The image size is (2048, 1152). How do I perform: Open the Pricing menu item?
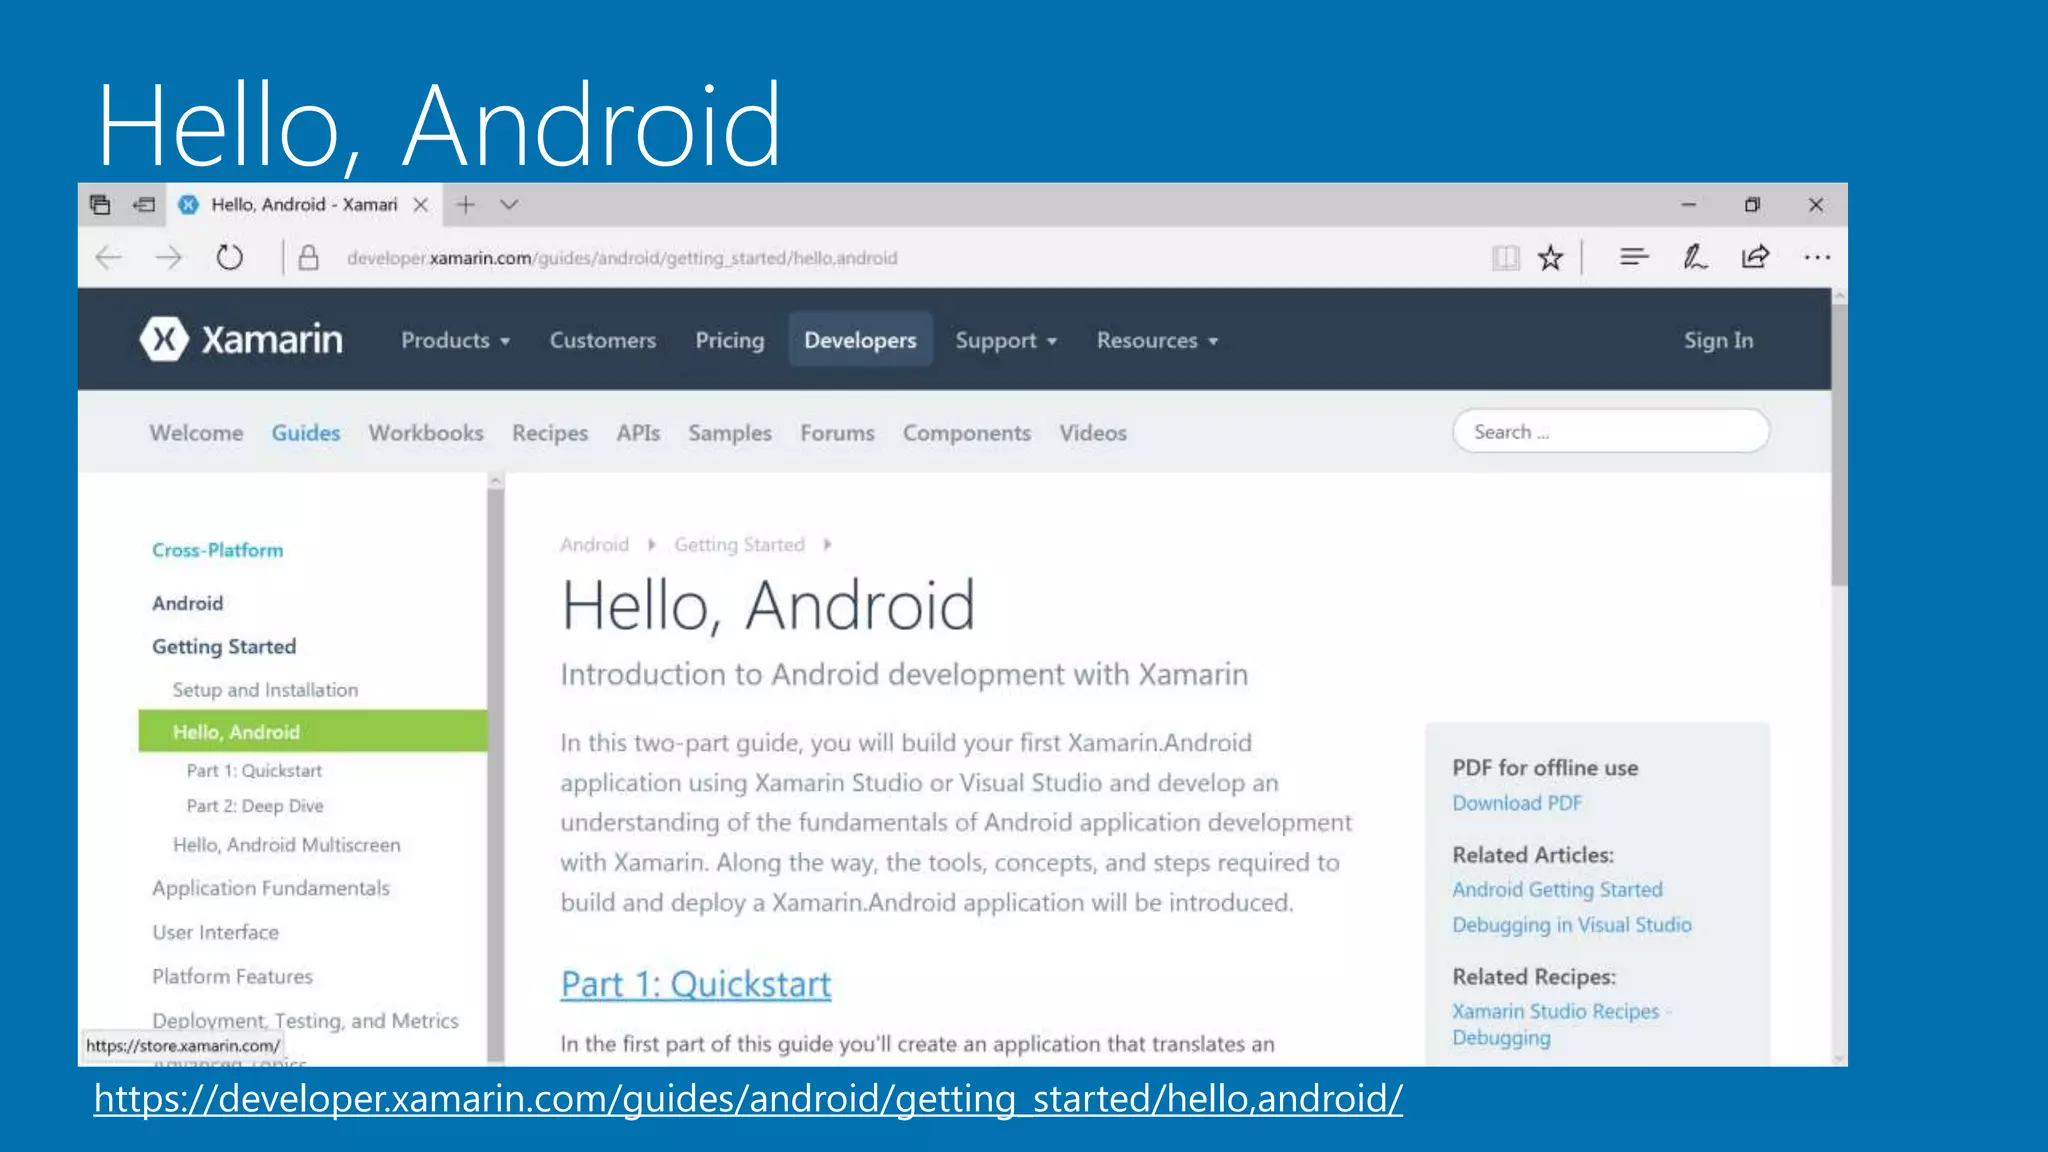[x=730, y=341]
